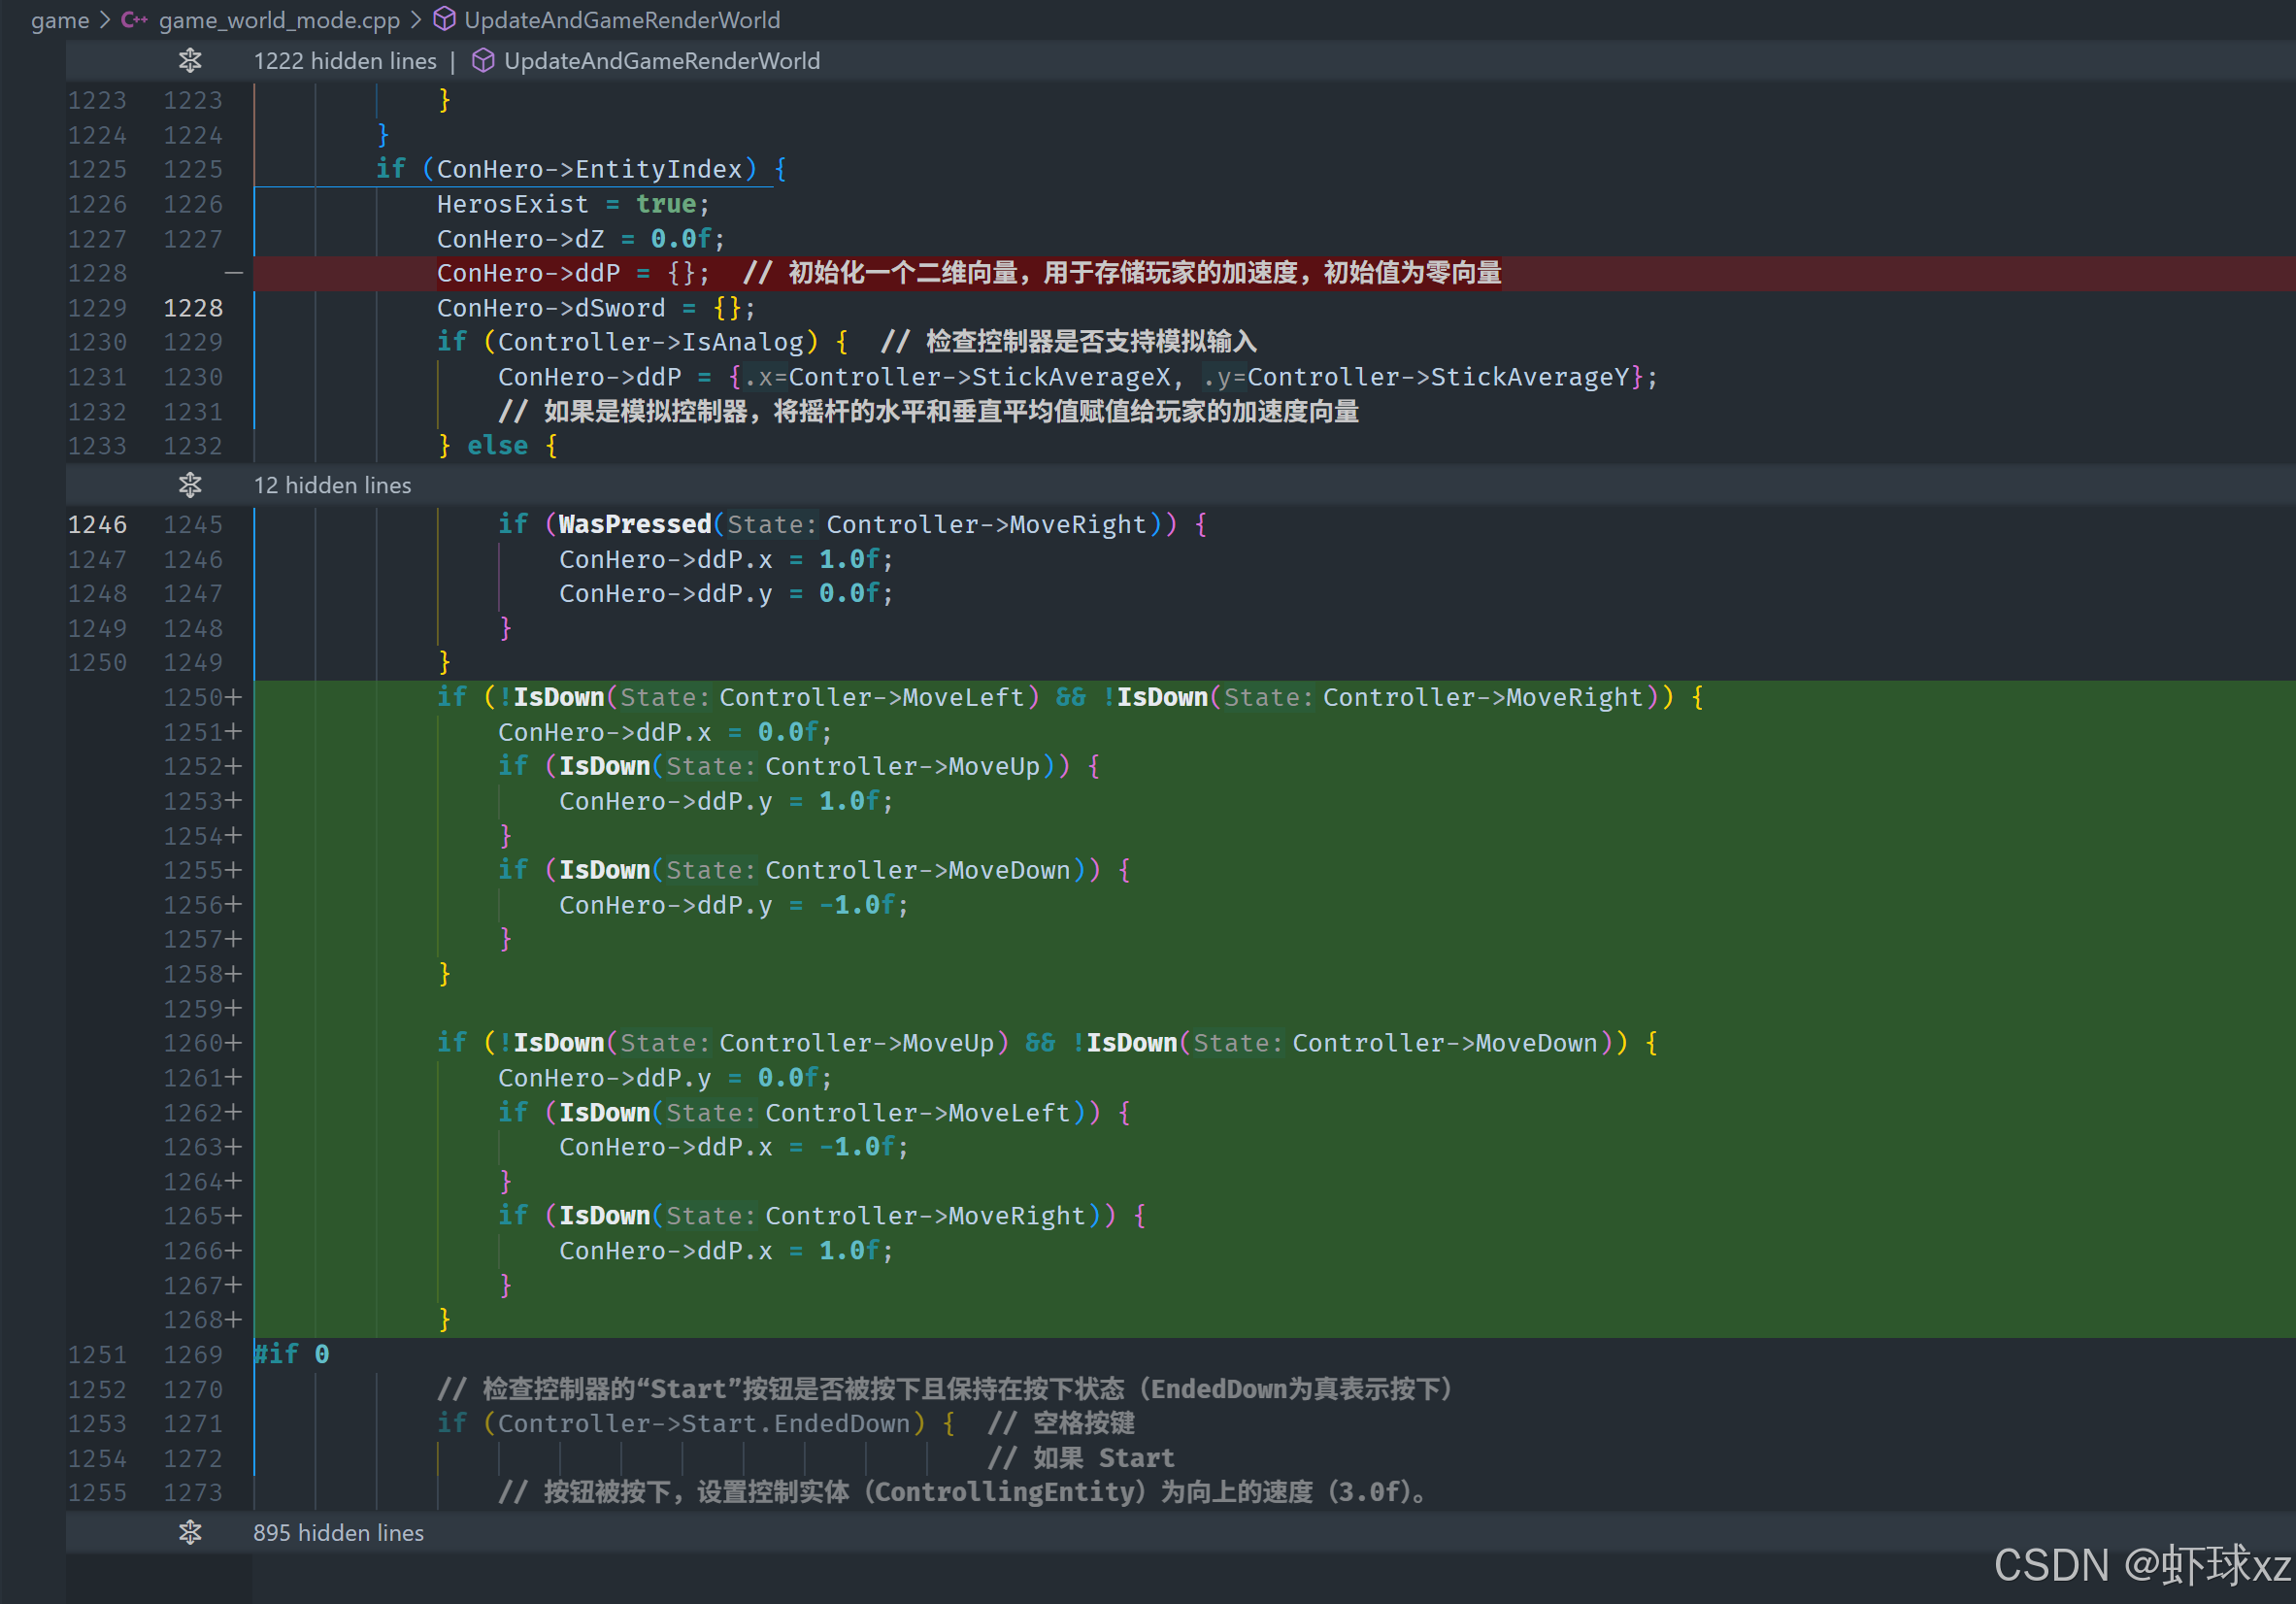Click modified line number 1269 in the gutter
This screenshot has height=1604, width=2296.
point(193,1354)
